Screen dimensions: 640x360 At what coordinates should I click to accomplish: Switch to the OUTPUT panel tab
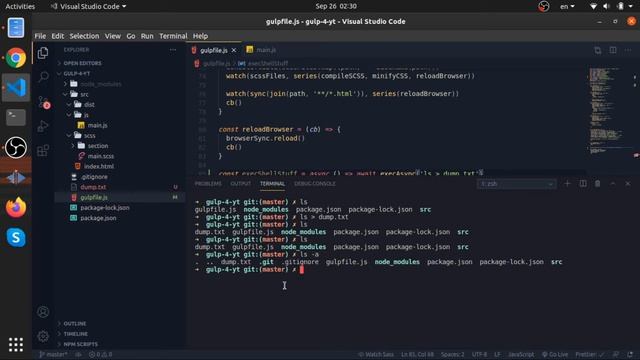coord(240,184)
